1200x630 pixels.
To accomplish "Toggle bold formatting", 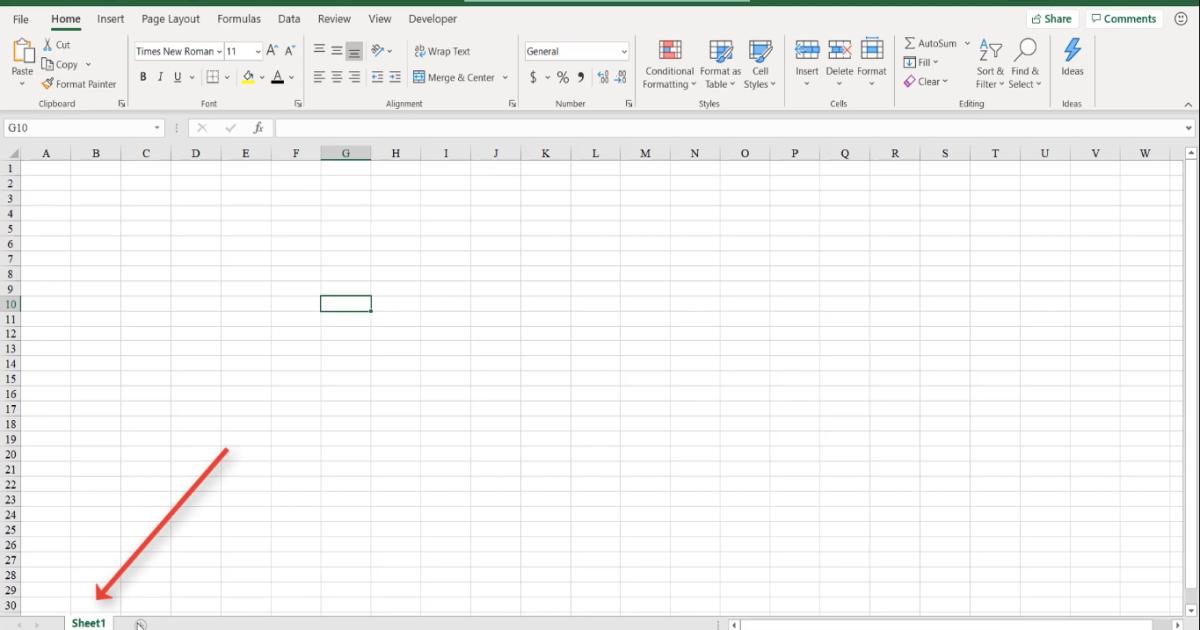I will (x=143, y=76).
